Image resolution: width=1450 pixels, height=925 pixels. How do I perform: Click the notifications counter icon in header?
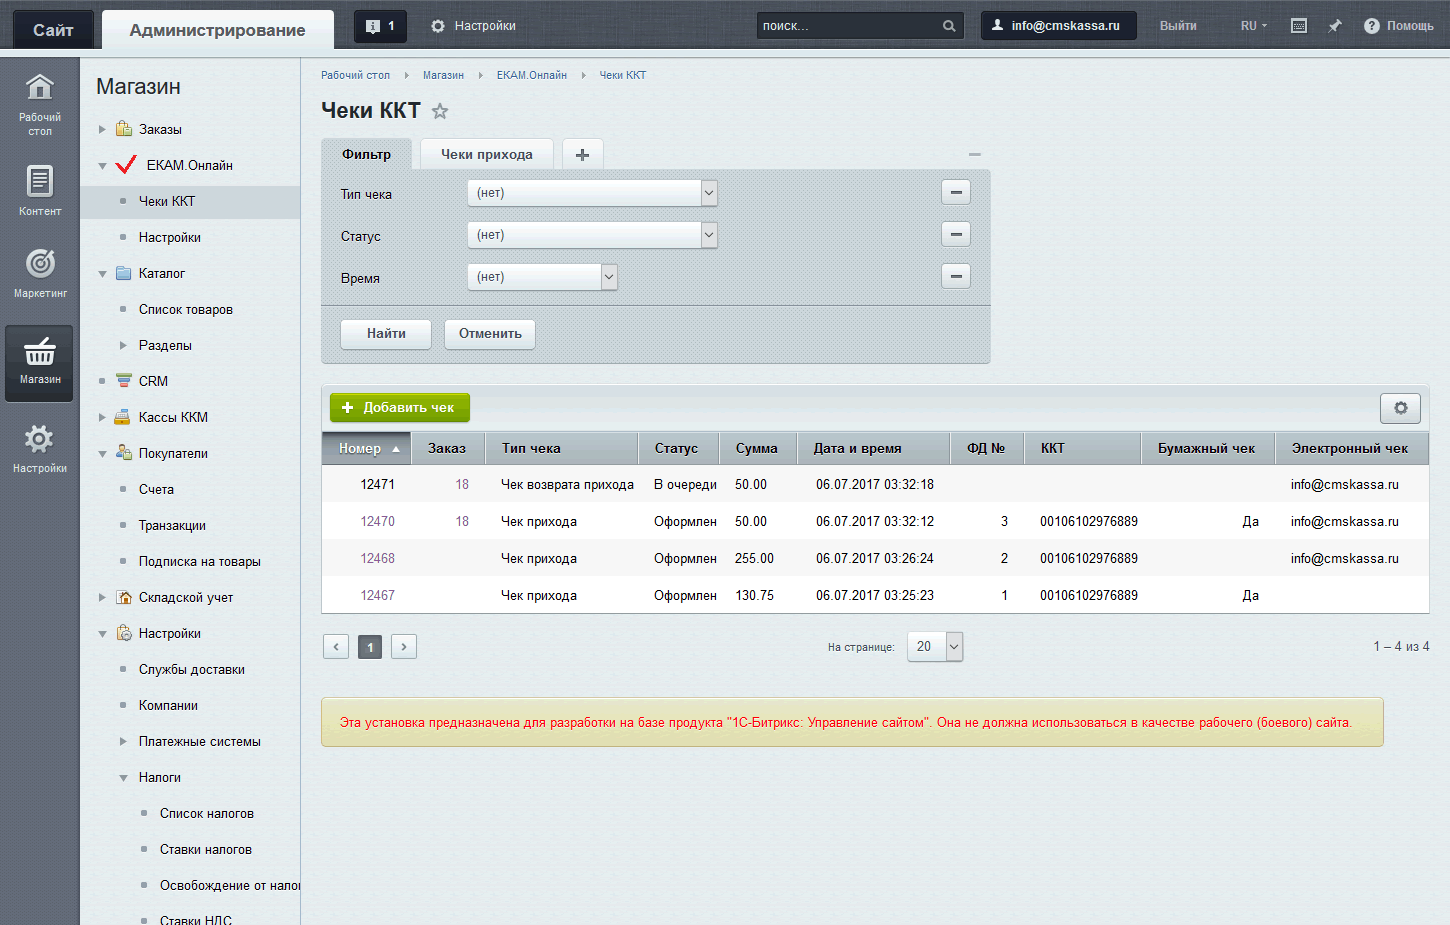381,26
